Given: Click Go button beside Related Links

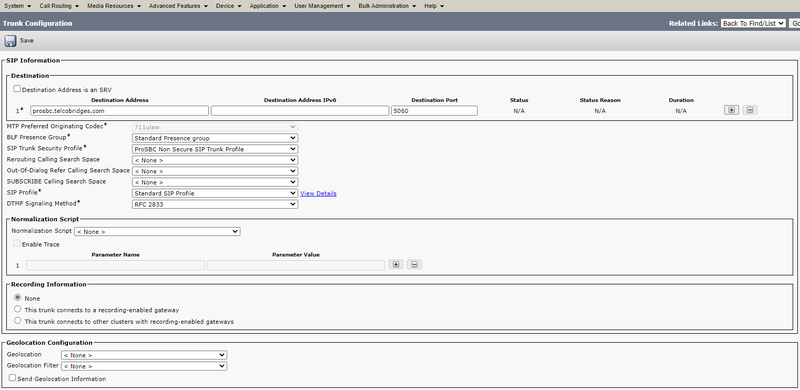Looking at the screenshot, I should pyautogui.click(x=794, y=23).
